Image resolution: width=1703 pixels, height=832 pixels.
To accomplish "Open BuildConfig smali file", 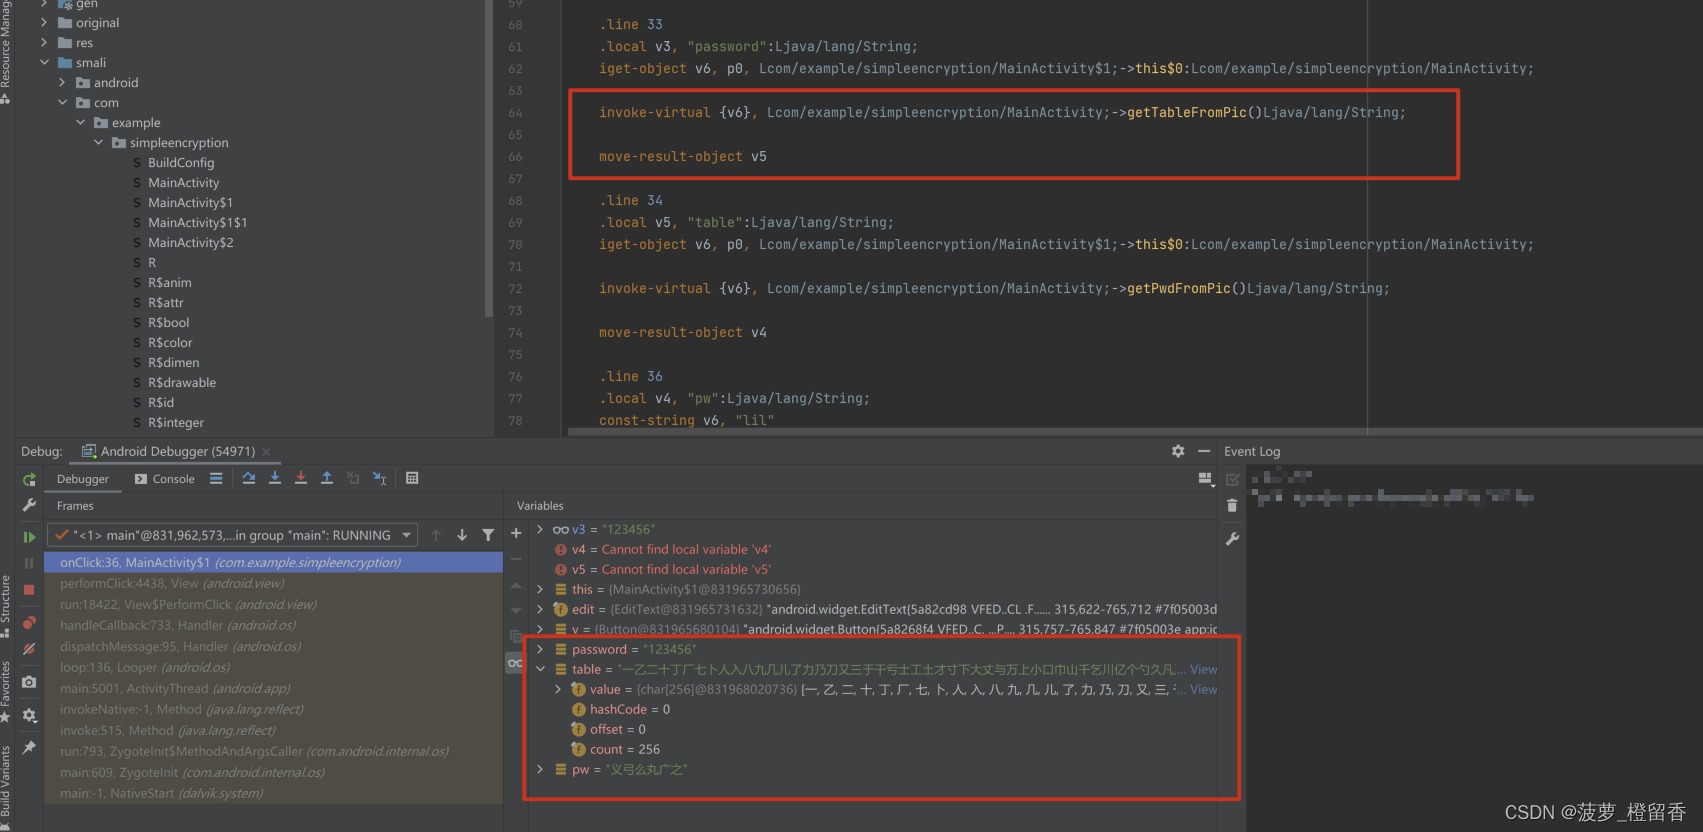I will coord(181,163).
